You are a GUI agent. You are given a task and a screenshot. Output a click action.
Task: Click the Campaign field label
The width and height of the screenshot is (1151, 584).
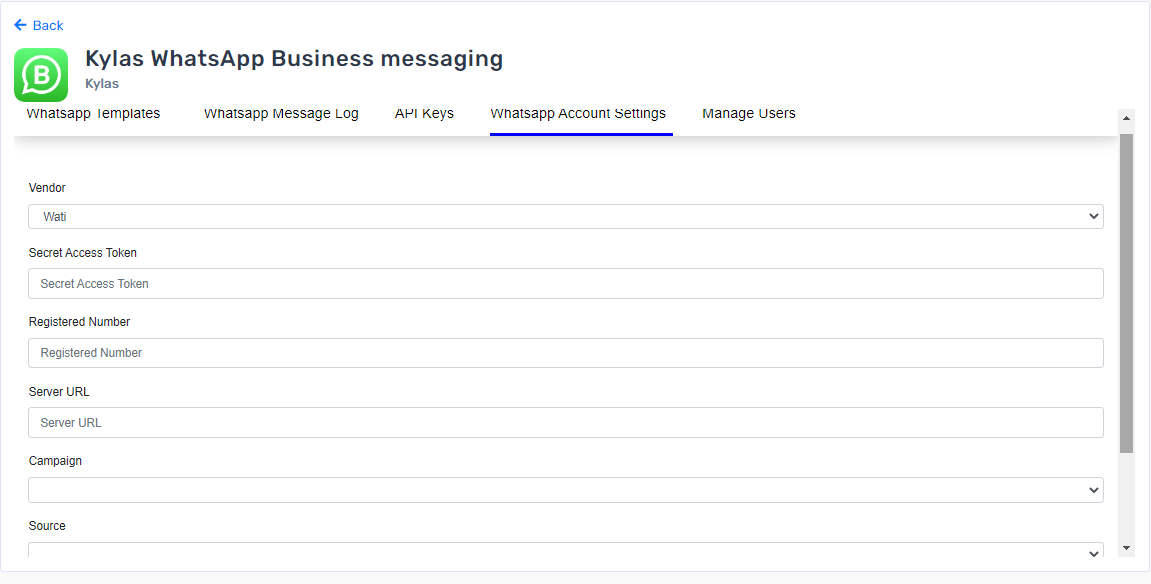(55, 461)
